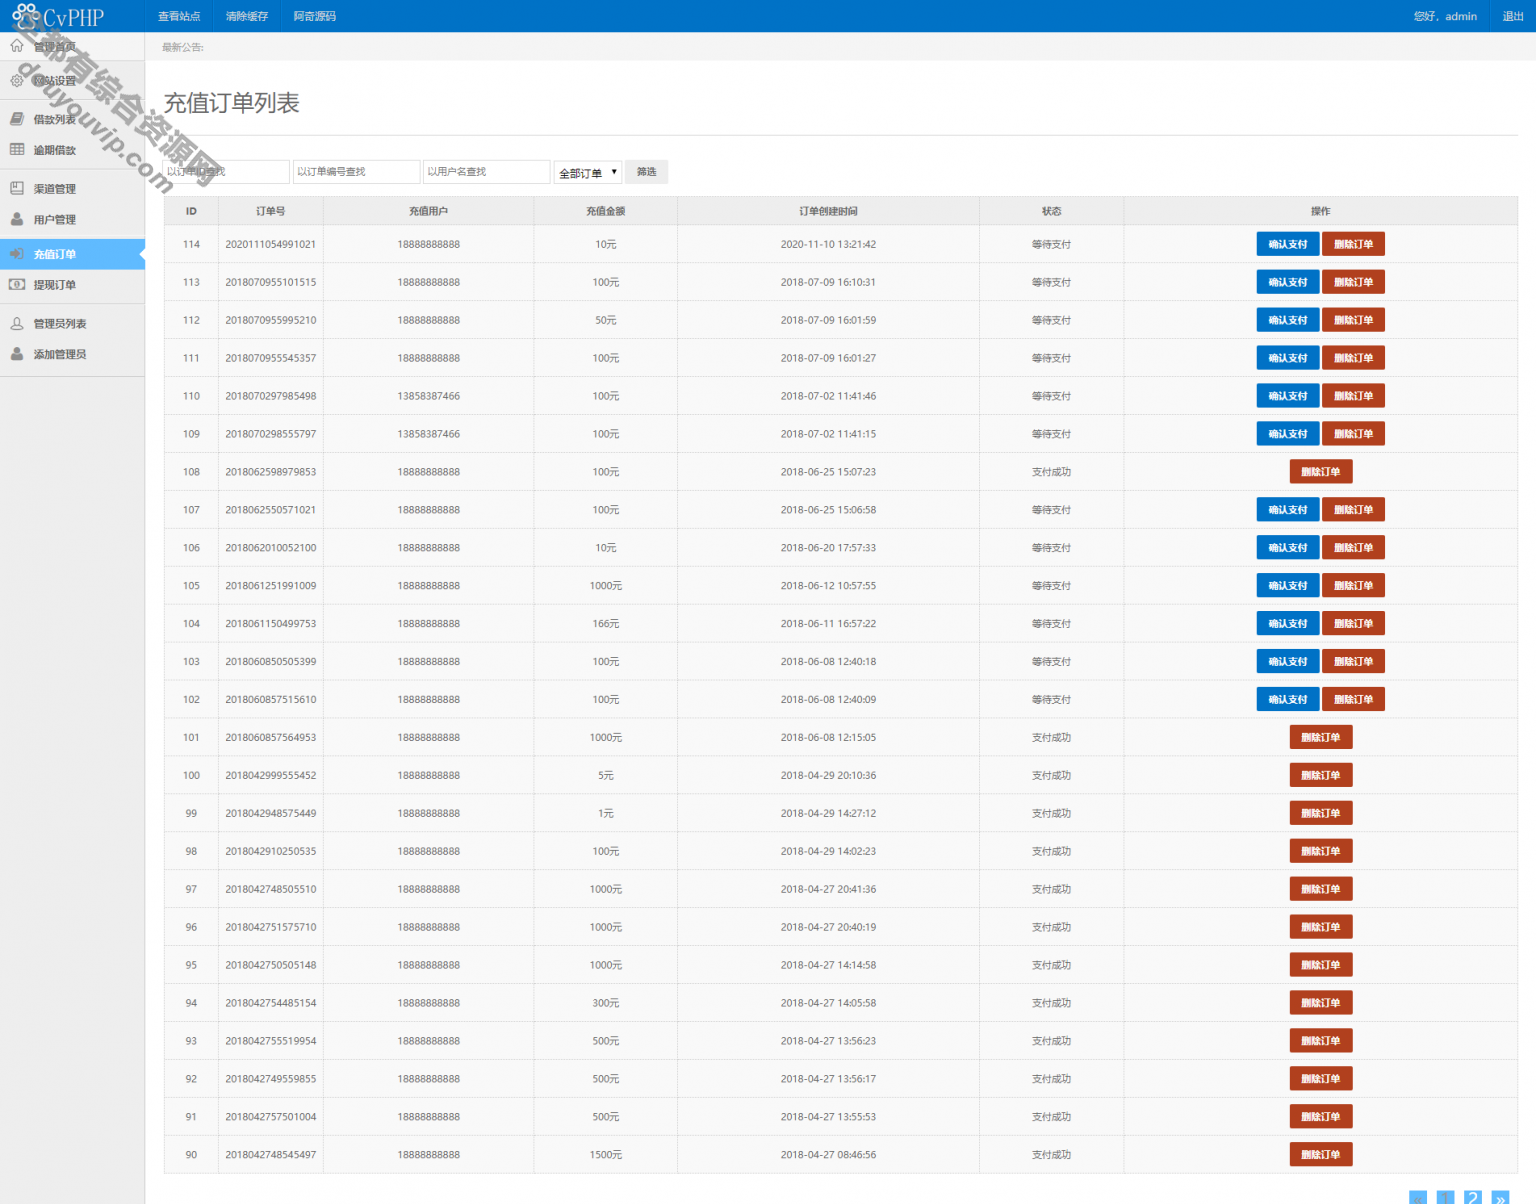Open 借款列表 via its book icon
The image size is (1536, 1204).
[x=17, y=119]
